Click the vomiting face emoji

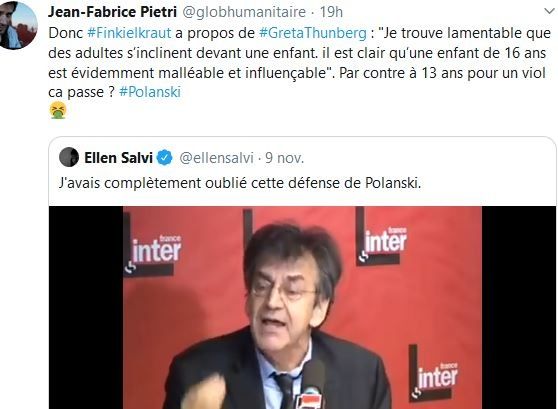[58, 110]
